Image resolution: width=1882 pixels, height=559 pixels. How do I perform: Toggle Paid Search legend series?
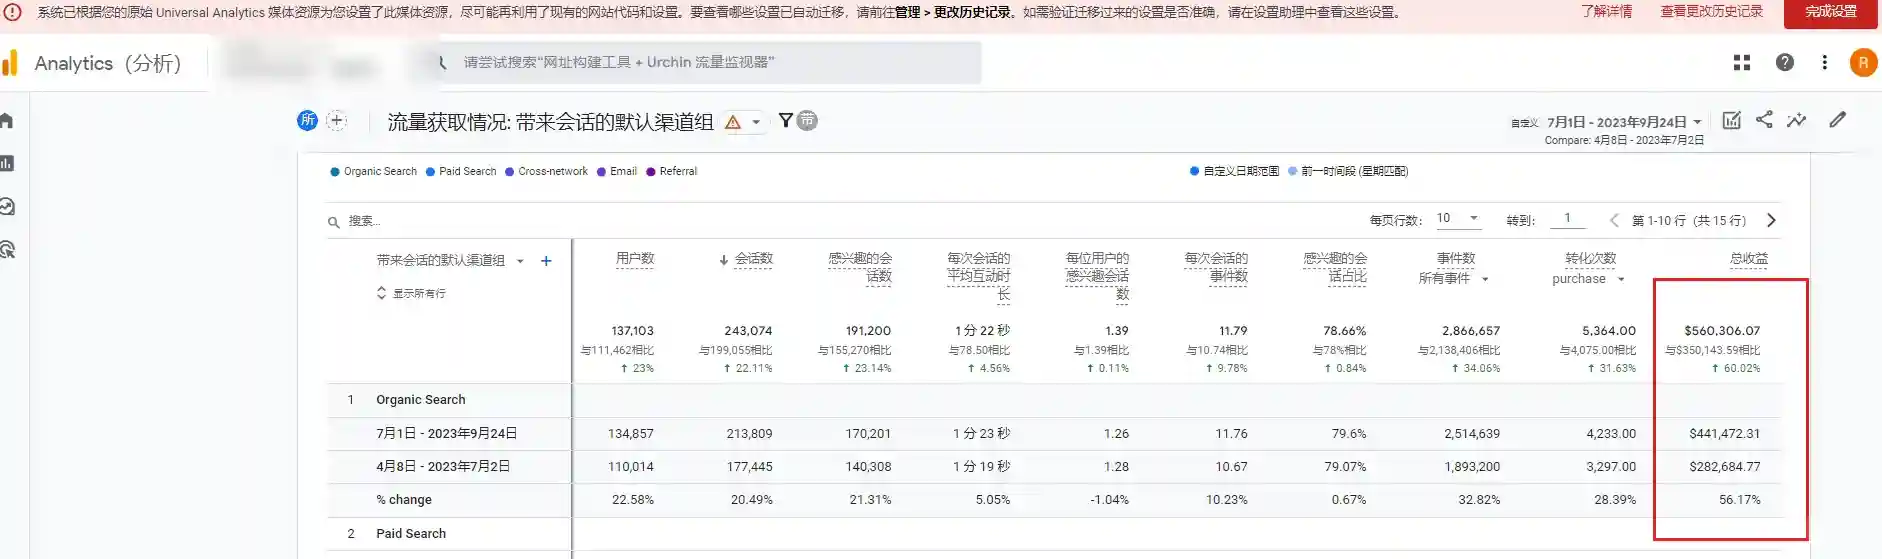(461, 171)
